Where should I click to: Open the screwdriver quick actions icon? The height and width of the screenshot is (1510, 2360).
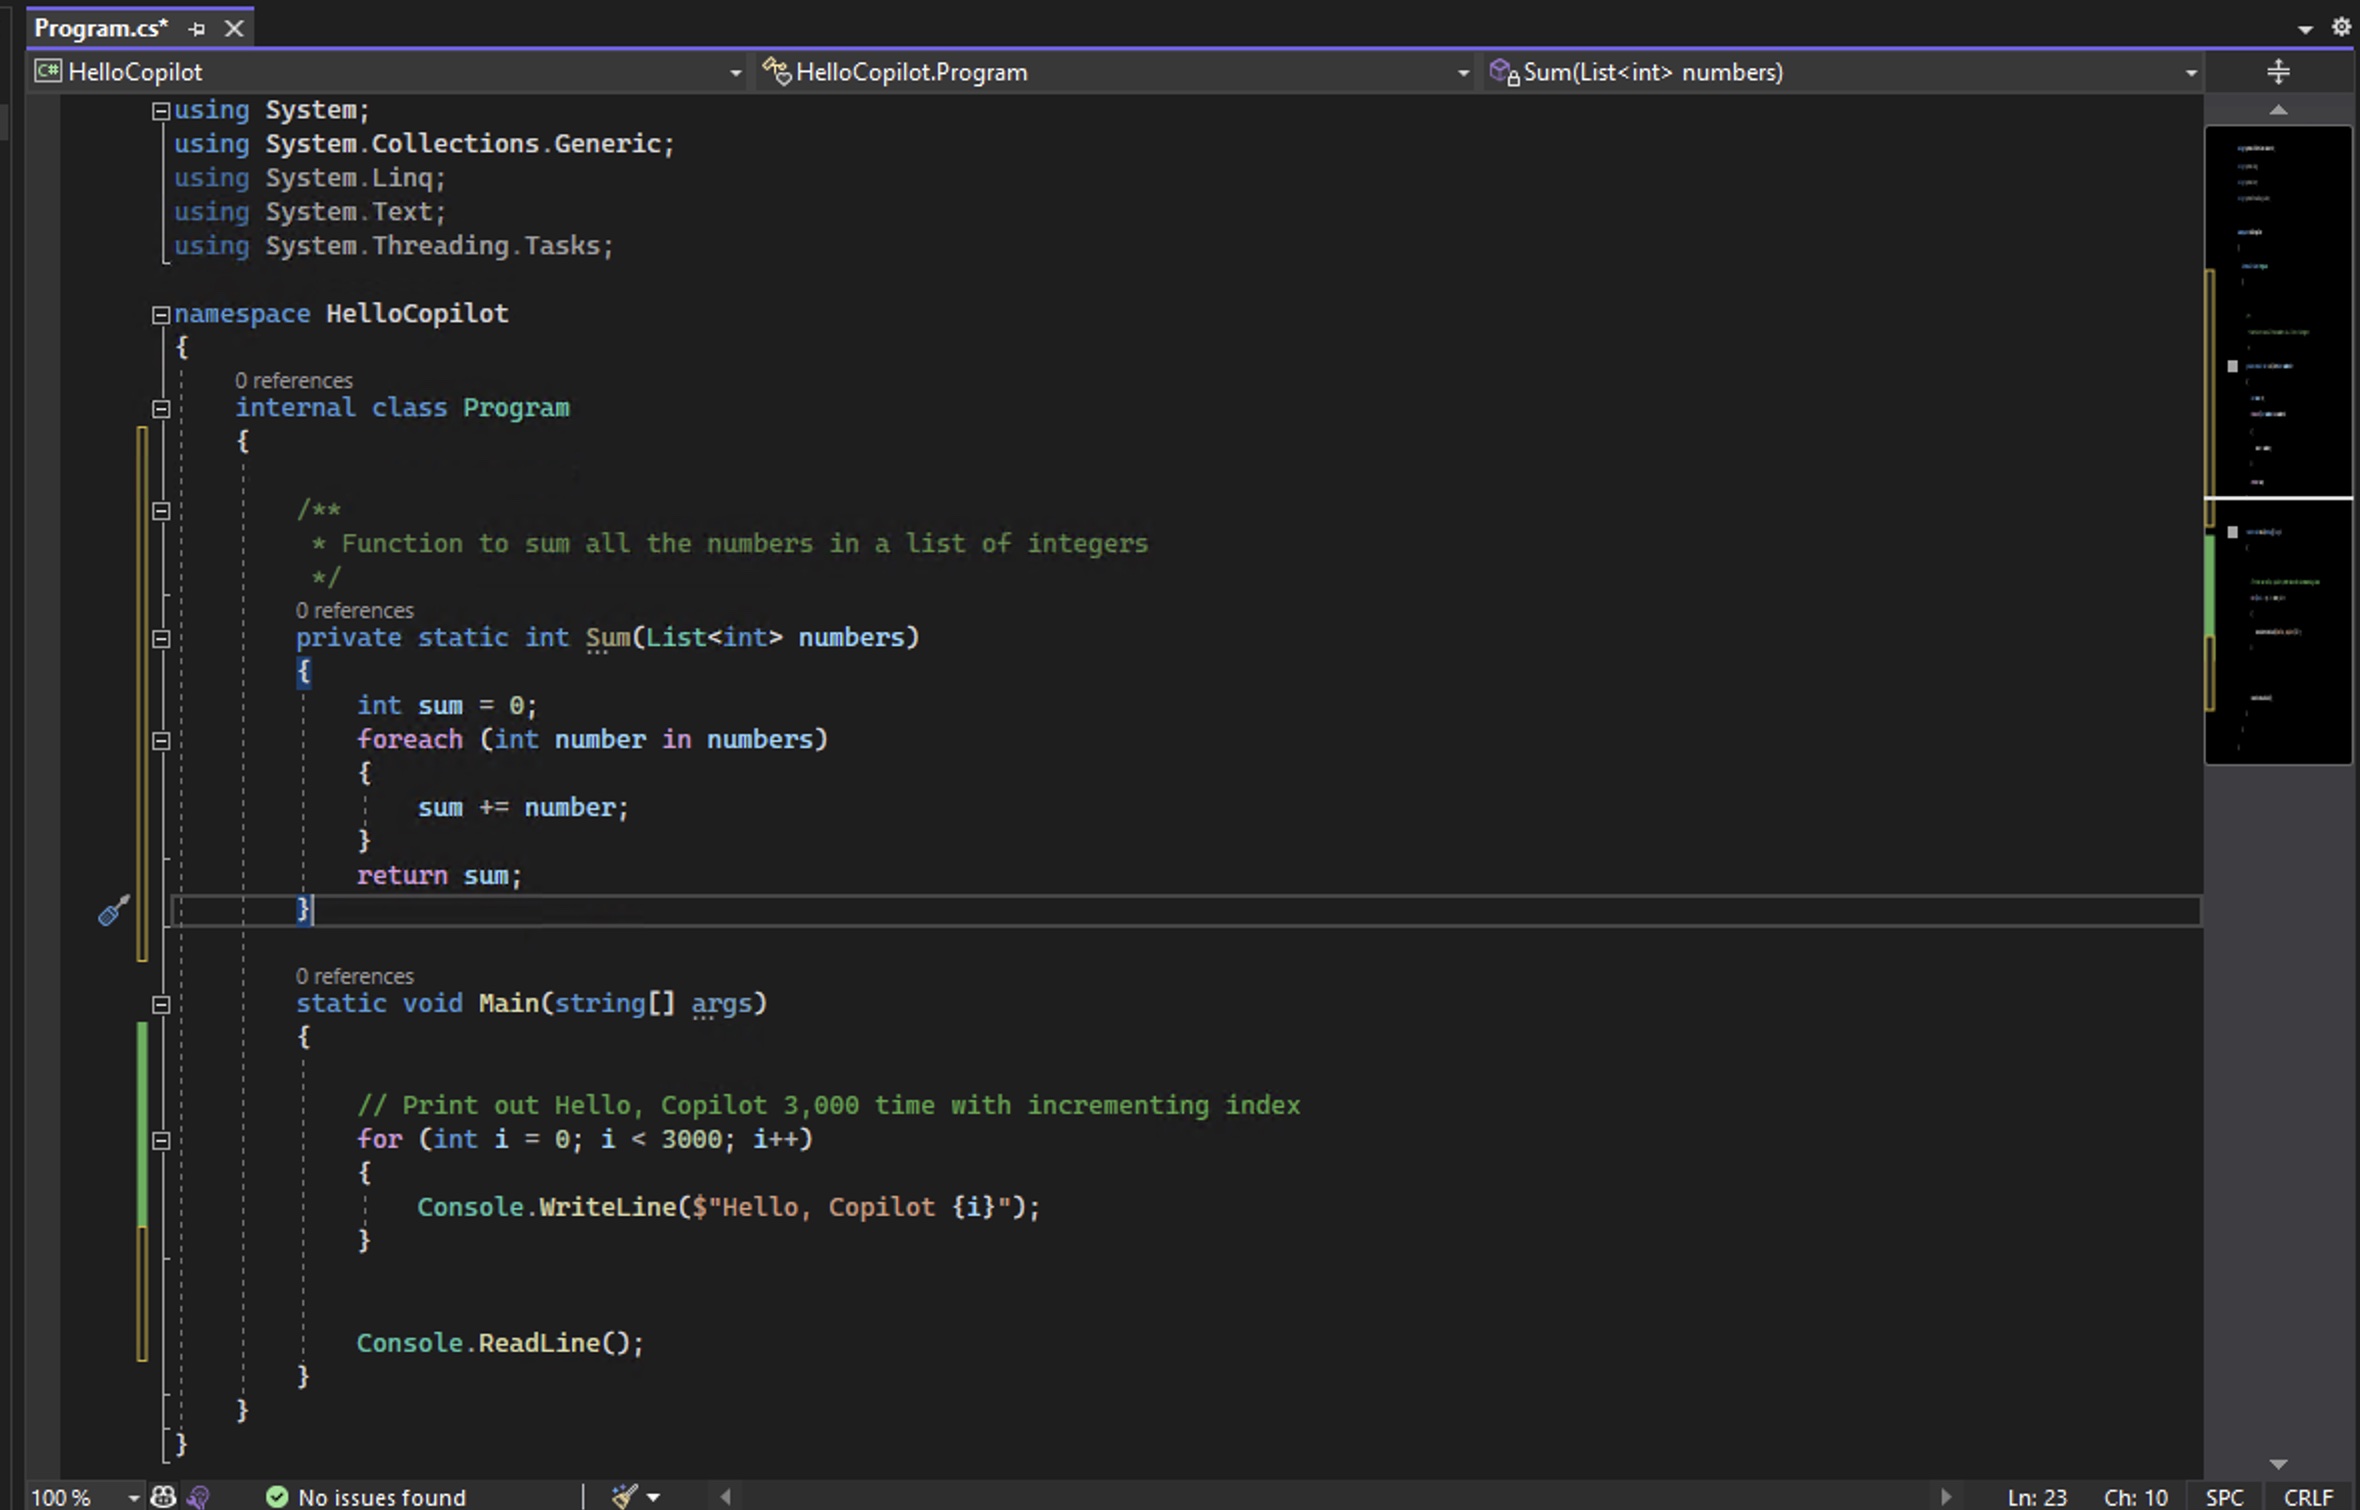[x=114, y=910]
